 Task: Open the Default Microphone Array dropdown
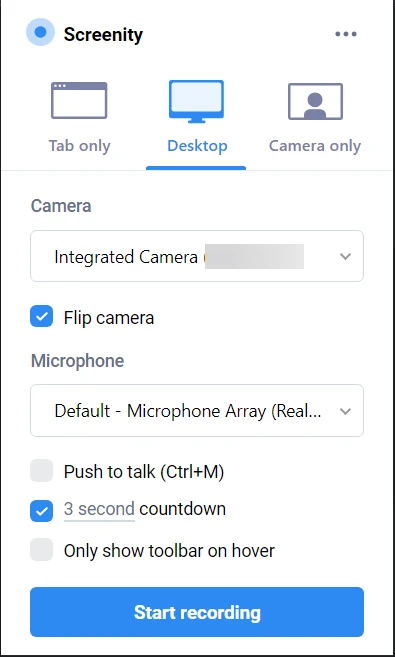tap(197, 411)
